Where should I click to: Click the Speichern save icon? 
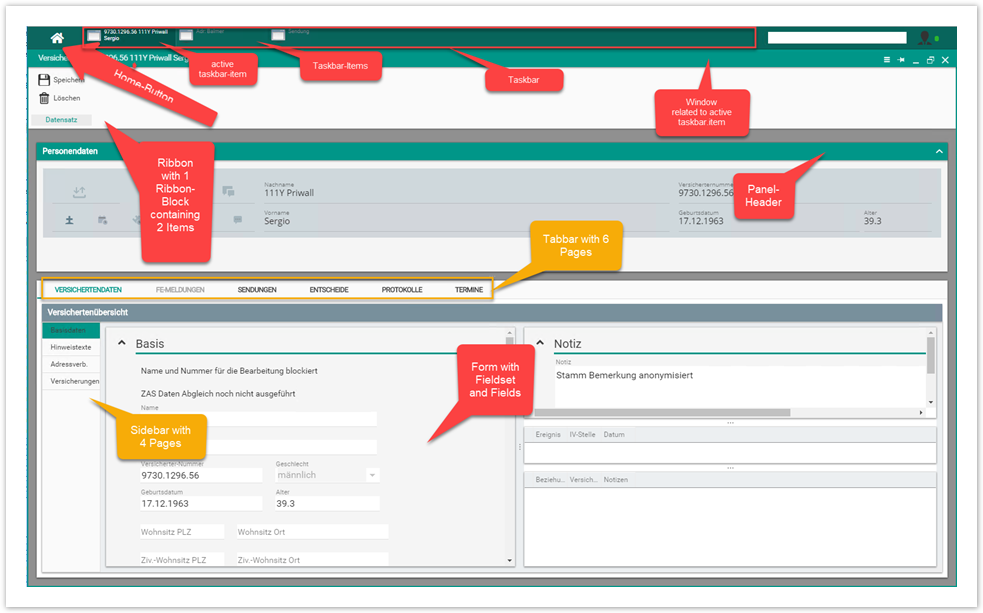44,80
